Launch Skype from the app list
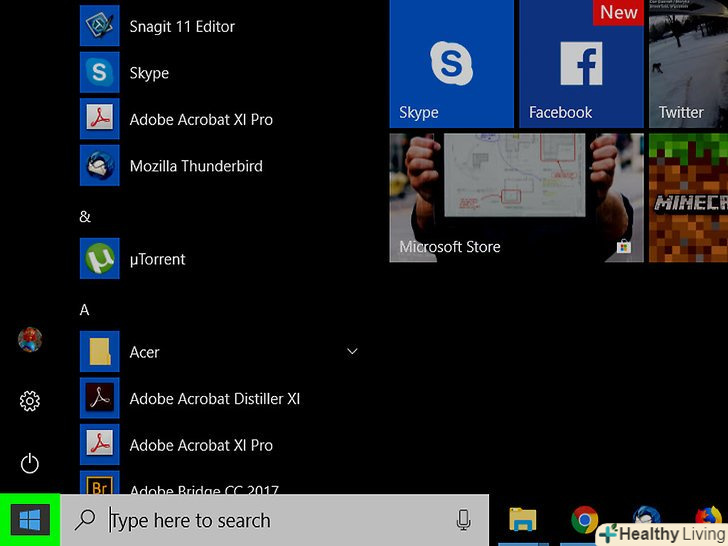This screenshot has width=728, height=546. pos(149,73)
